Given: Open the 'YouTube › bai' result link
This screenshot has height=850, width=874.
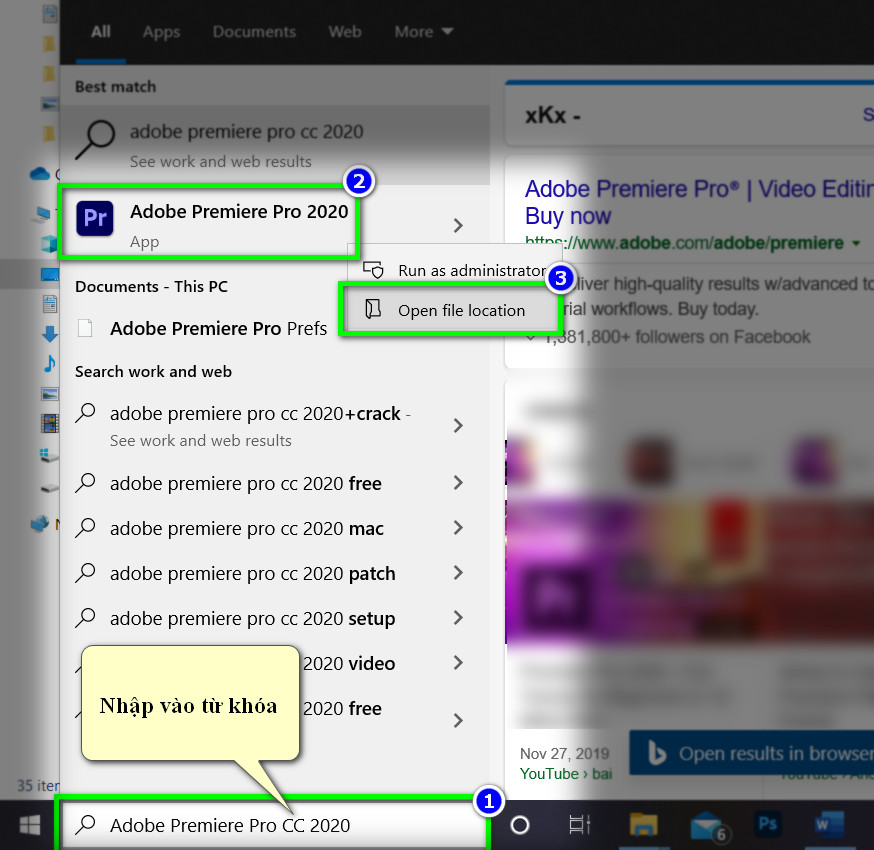Looking at the screenshot, I should [x=566, y=774].
